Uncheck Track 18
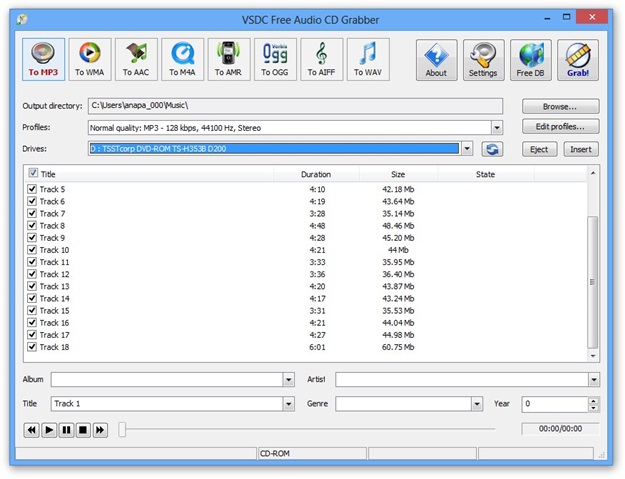The width and height of the screenshot is (625, 479). [x=32, y=346]
